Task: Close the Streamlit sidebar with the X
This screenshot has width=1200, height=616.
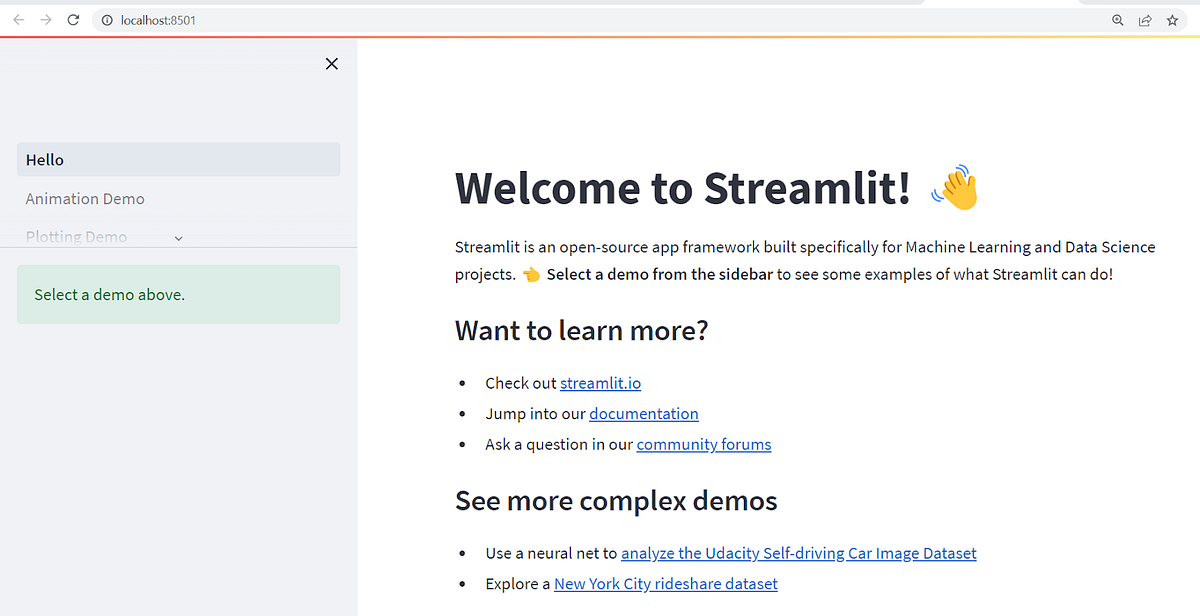Action: tap(332, 63)
